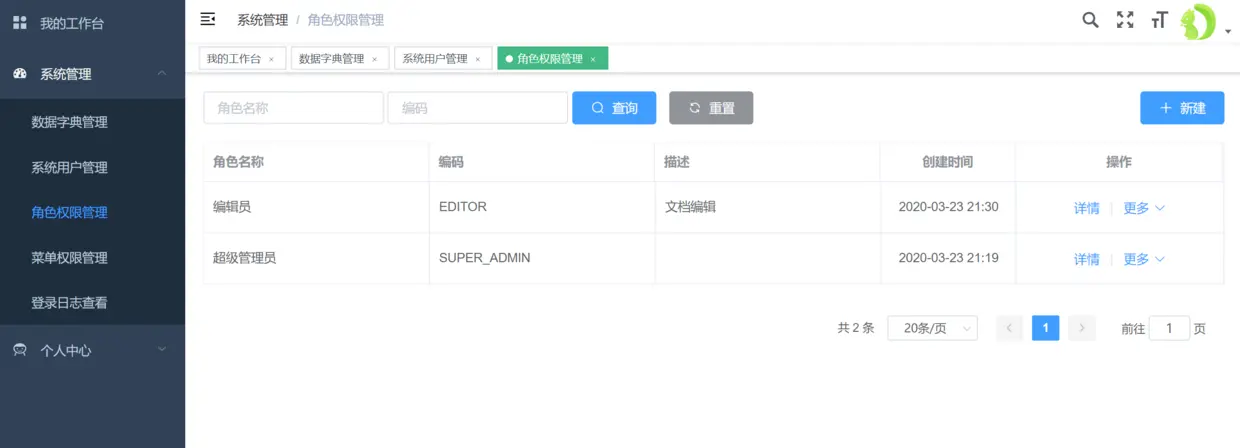Toggle fullscreen mode icon
This screenshot has height=448, width=1240.
point(1125,19)
